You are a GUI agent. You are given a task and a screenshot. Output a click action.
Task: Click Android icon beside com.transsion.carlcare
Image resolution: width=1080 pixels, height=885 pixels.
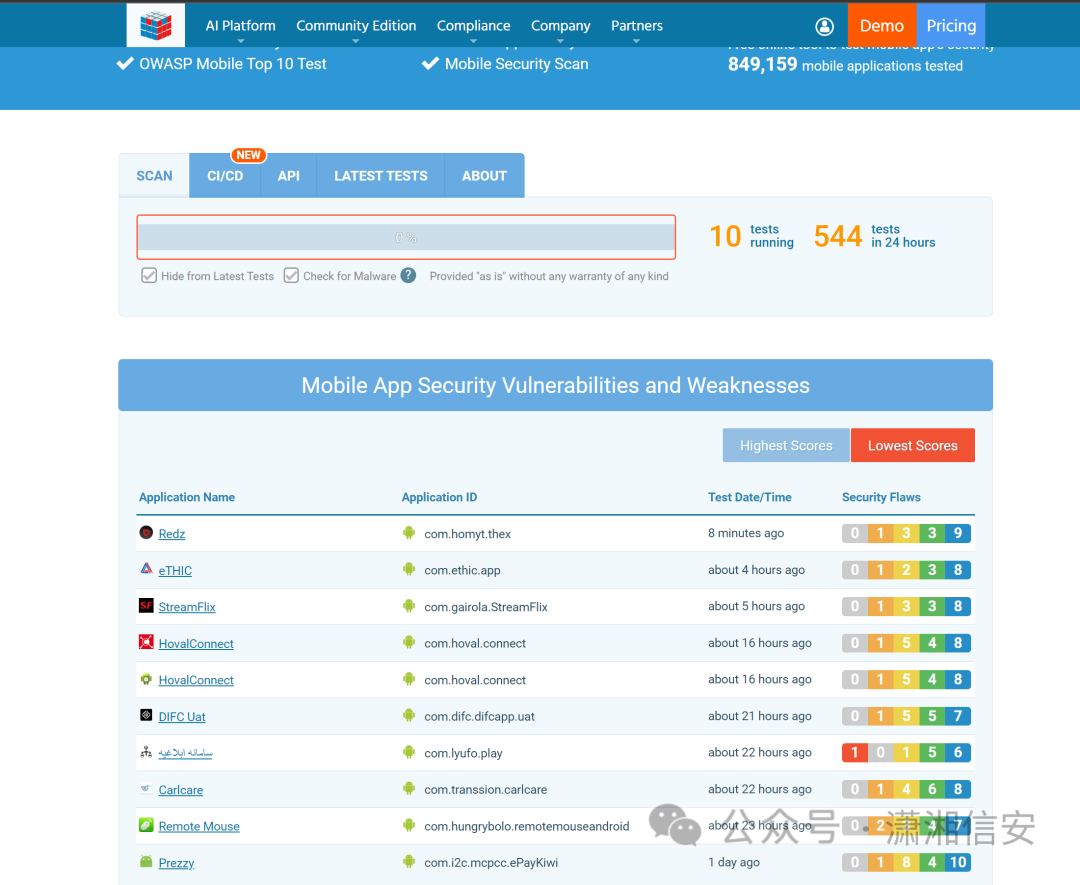409,789
